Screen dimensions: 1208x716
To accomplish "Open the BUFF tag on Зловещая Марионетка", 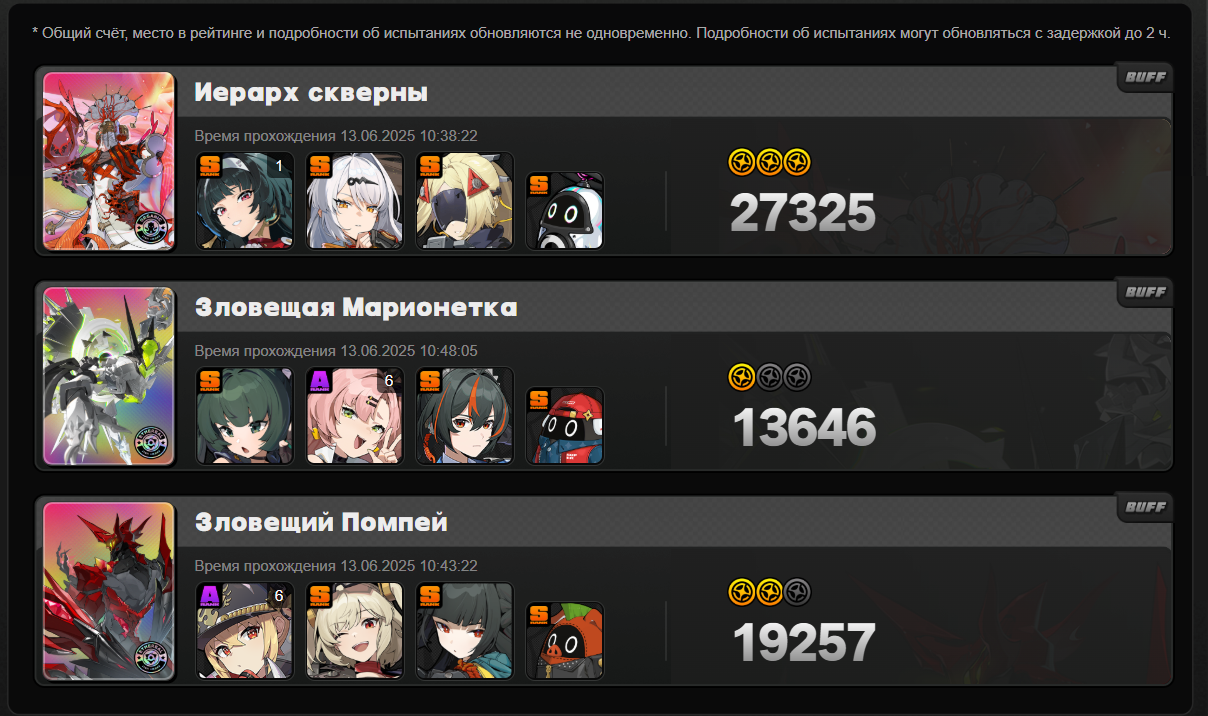I will point(1145,292).
